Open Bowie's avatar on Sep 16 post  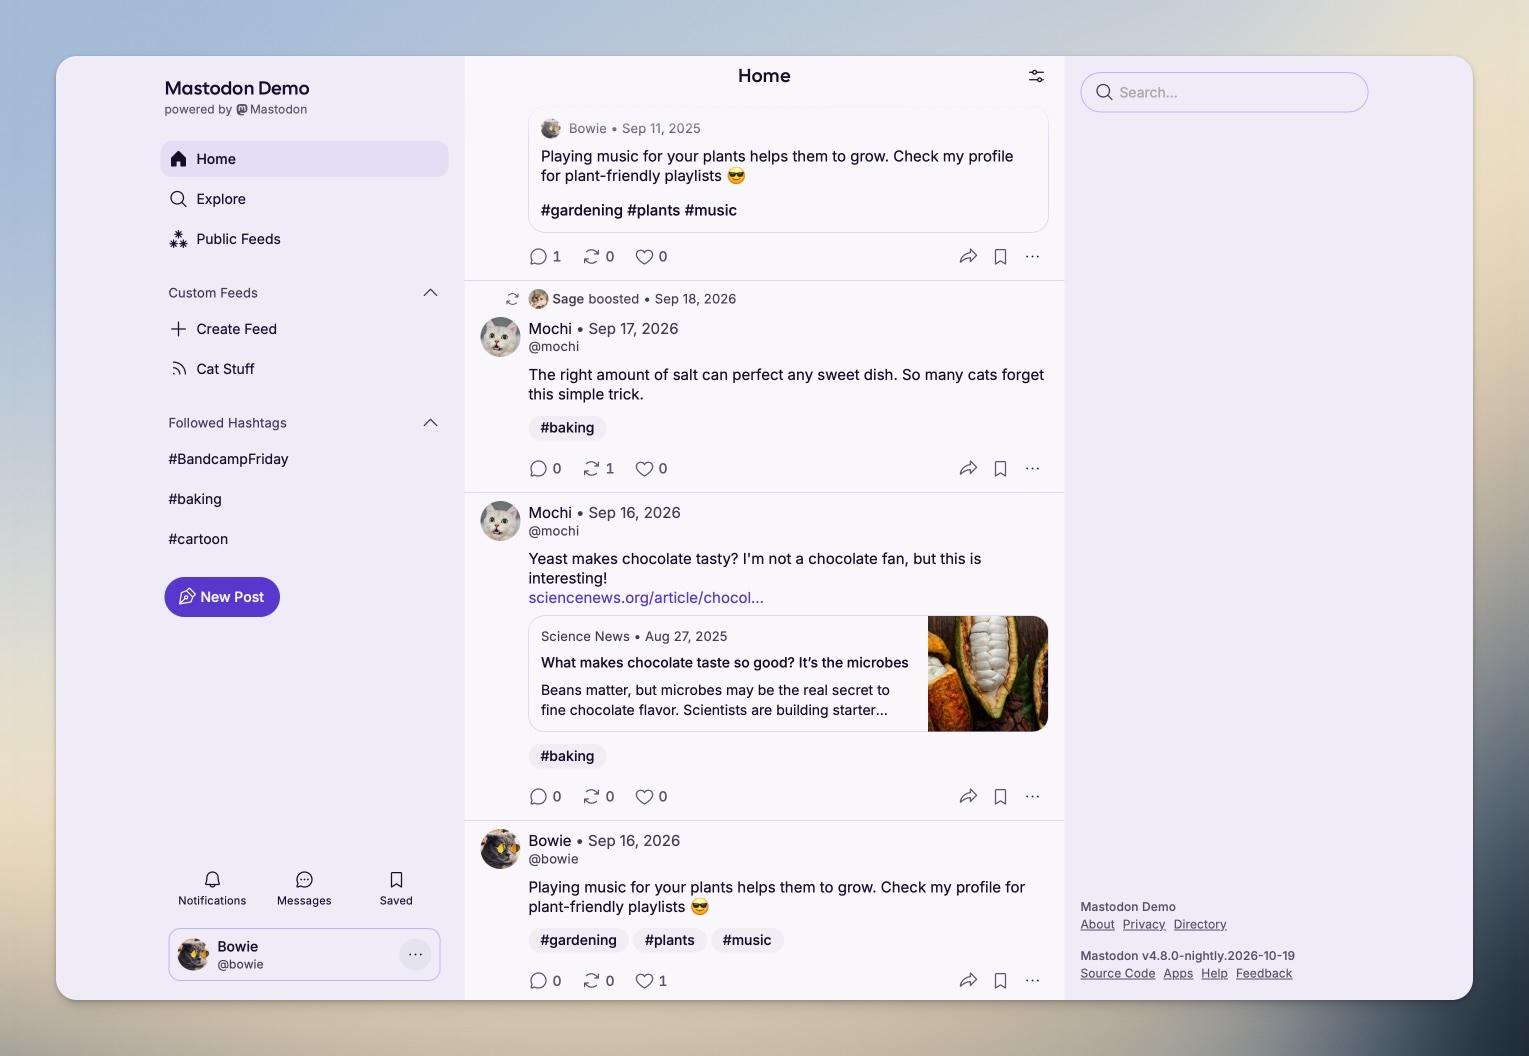click(500, 849)
